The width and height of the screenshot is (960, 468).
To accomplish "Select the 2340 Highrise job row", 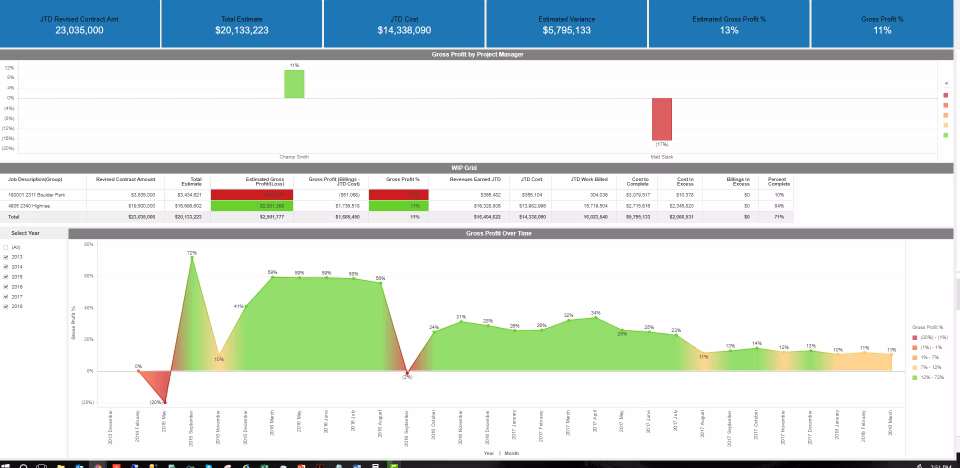I will [x=397, y=206].
